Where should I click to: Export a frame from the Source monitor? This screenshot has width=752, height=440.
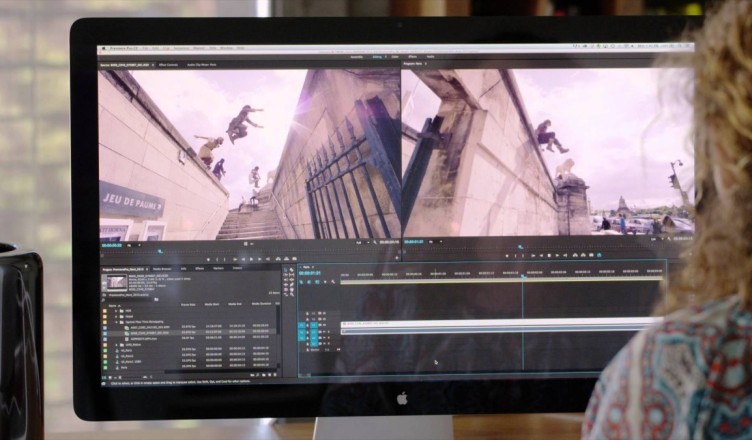[x=294, y=259]
